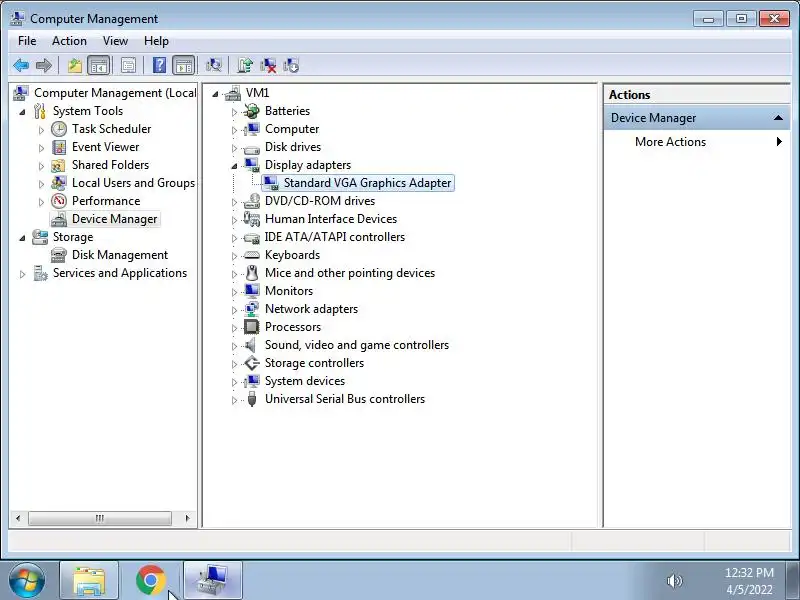
Task: Click the Up one level folder icon
Action: pyautogui.click(x=75, y=65)
